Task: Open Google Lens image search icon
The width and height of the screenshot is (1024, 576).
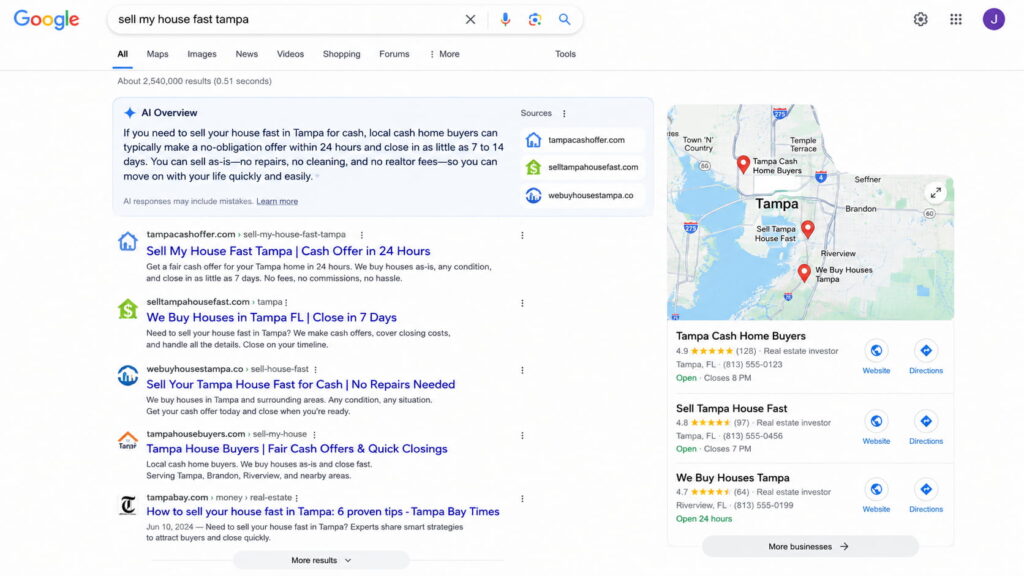Action: [x=535, y=20]
